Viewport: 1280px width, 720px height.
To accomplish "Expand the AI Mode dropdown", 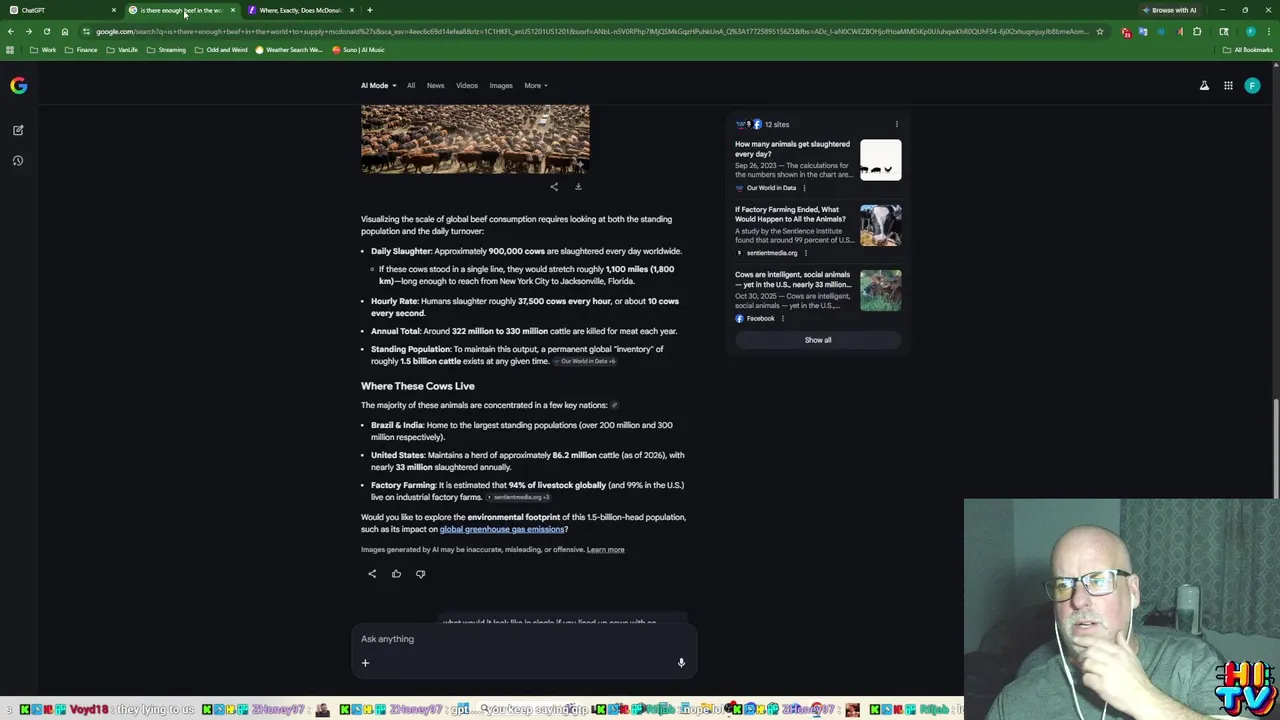I will [378, 85].
